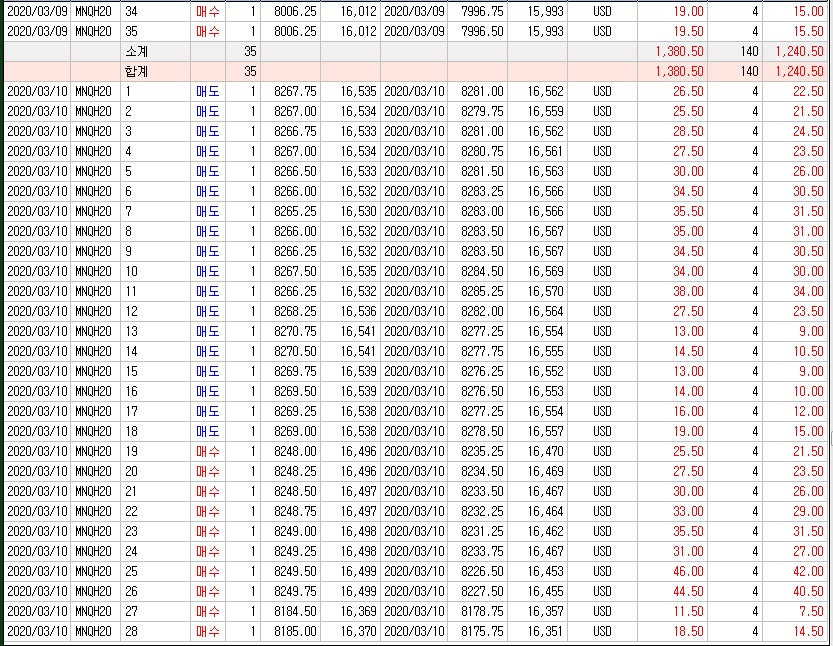Click amount 16,453 in trade 25 row
Viewport: 833px width, 646px height.
tap(545, 572)
